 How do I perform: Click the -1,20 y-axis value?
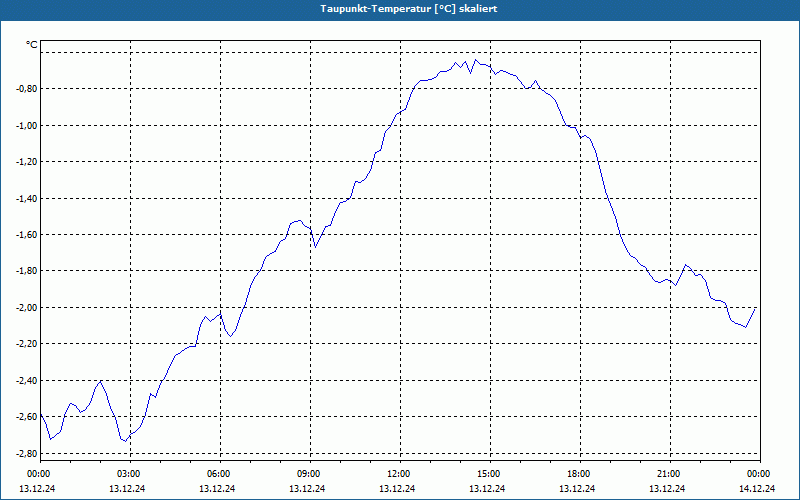[28, 162]
